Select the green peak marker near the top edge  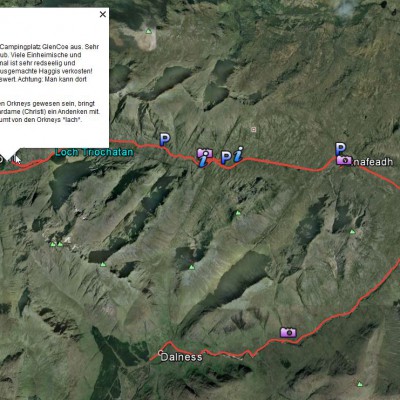coord(149,31)
